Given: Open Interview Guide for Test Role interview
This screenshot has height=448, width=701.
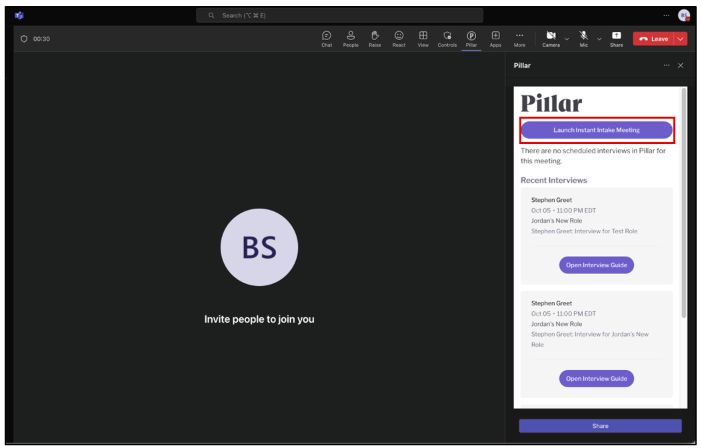Looking at the screenshot, I should click(596, 265).
